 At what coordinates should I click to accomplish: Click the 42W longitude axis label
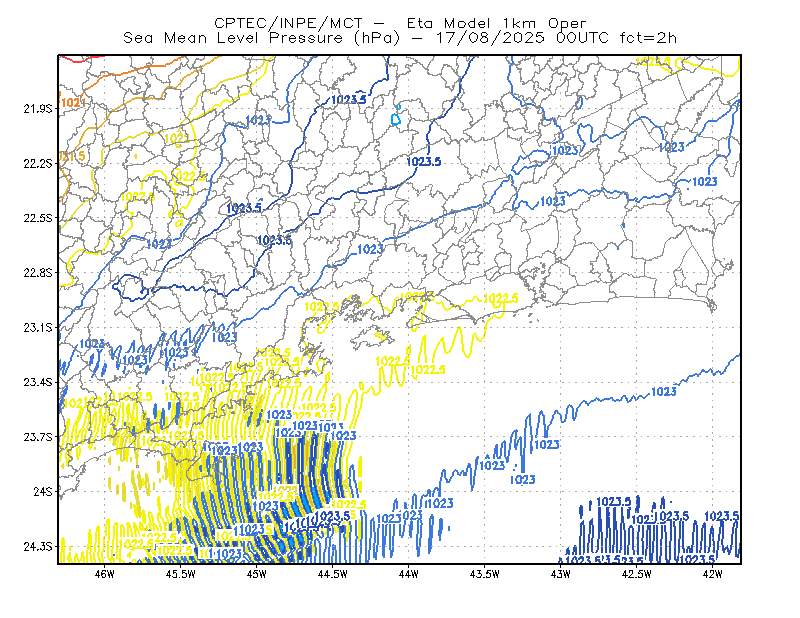(x=712, y=574)
